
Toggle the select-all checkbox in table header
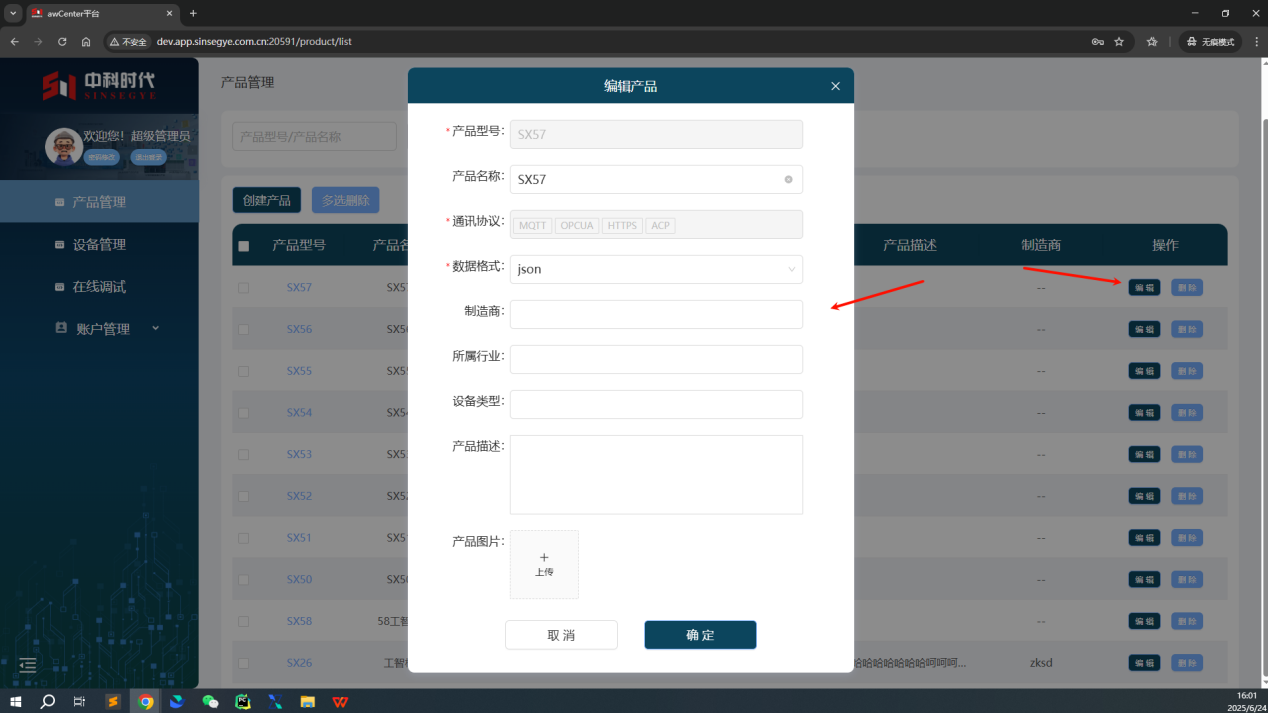point(243,246)
